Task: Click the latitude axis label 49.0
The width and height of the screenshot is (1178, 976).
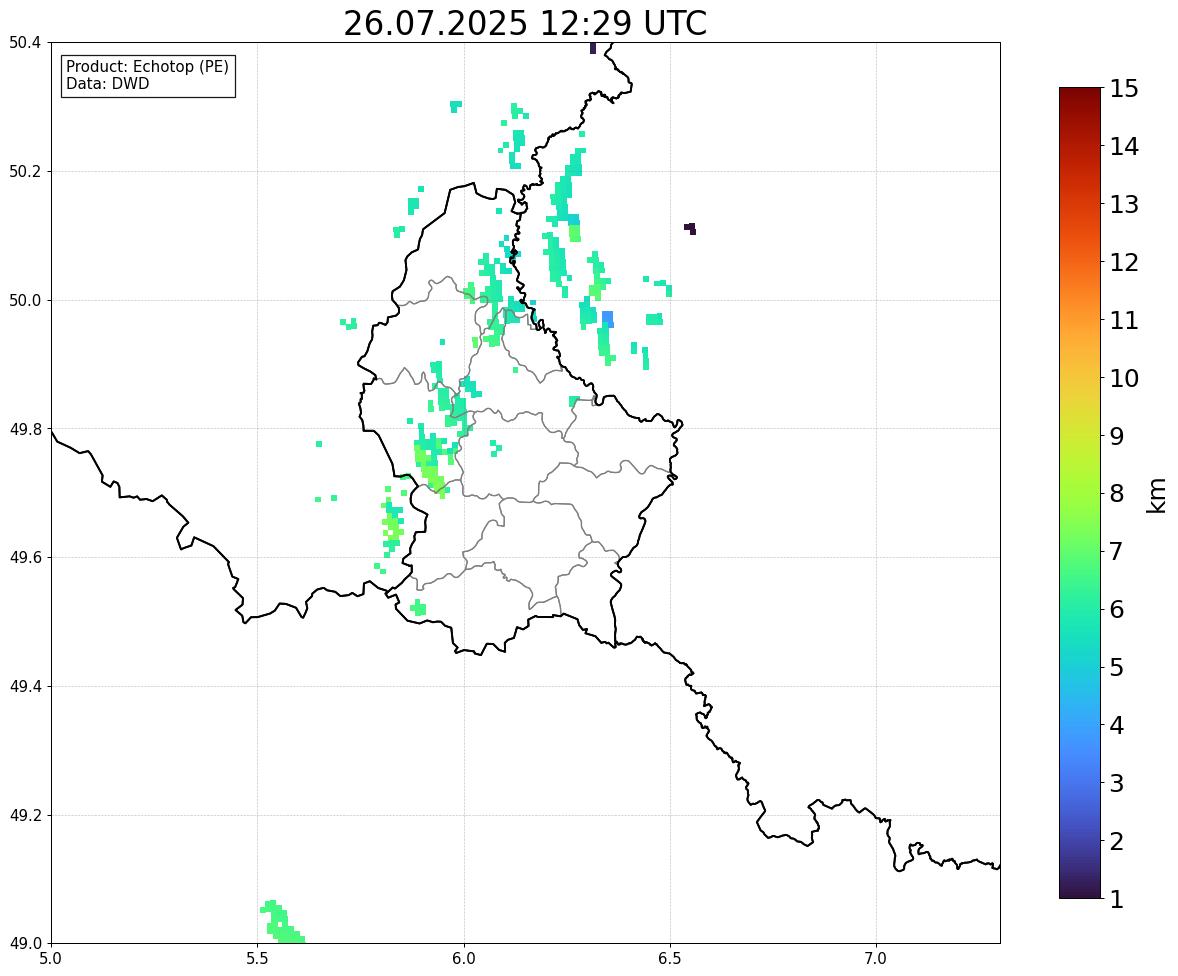Action: (25, 944)
